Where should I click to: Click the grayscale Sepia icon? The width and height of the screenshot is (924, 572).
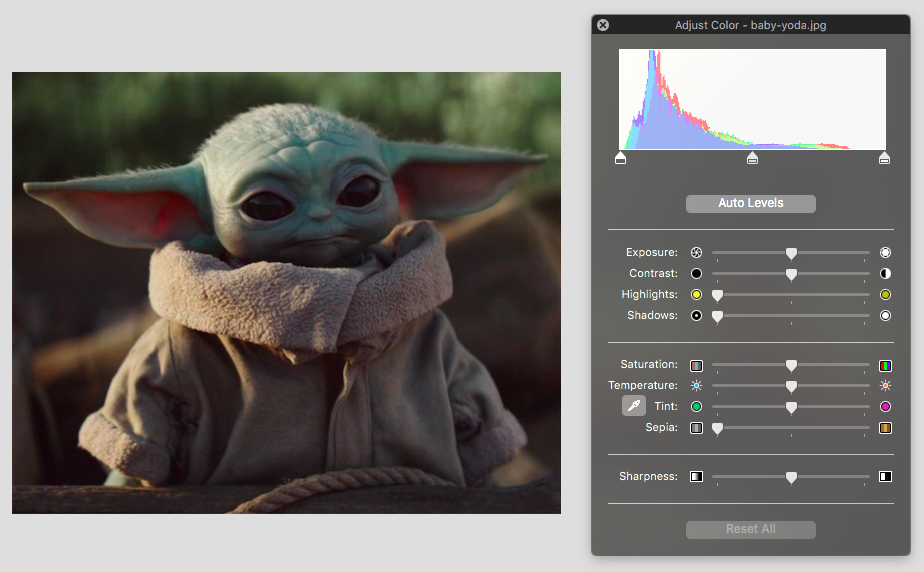pos(697,428)
